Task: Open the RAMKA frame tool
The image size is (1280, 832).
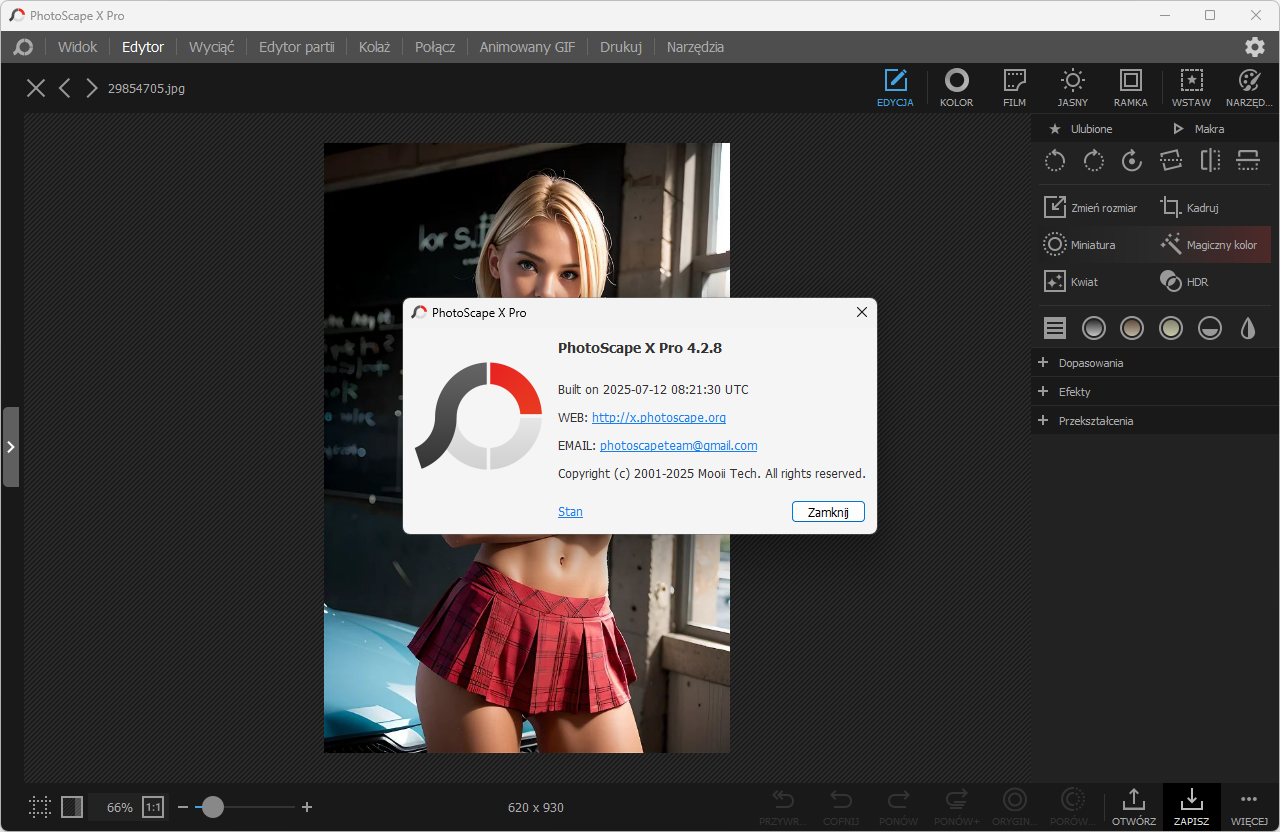Action: [x=1131, y=88]
